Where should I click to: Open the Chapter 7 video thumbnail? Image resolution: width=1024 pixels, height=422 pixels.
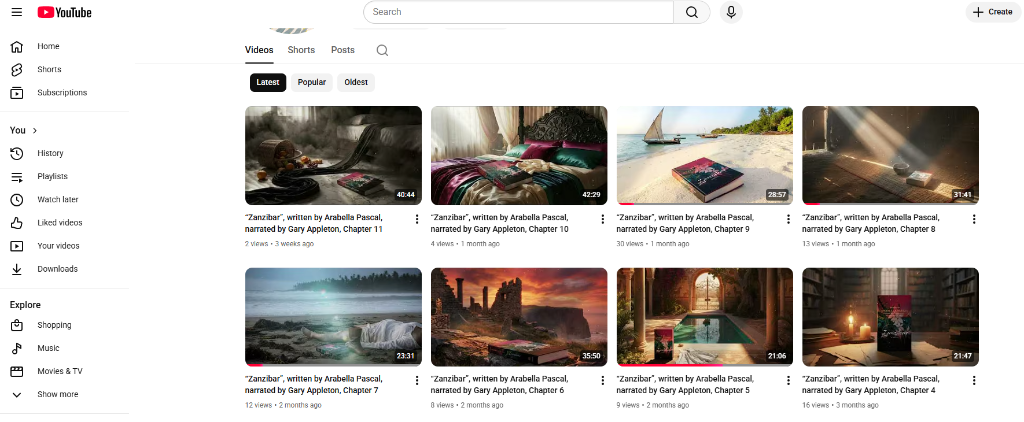pyautogui.click(x=333, y=317)
